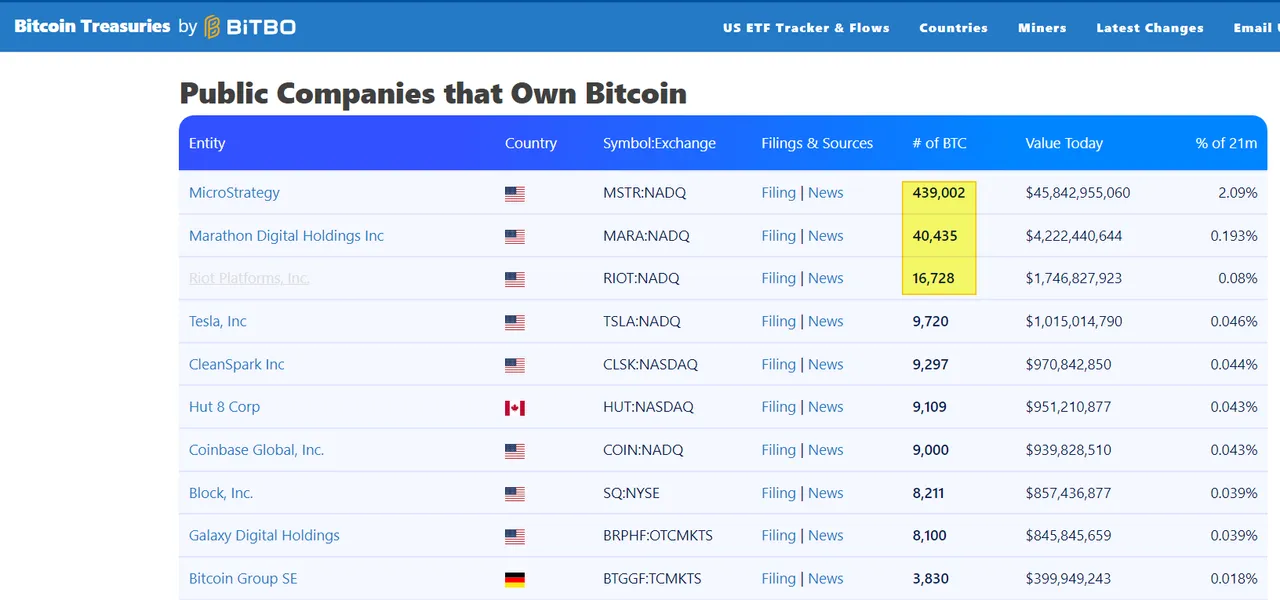Click the BiTBO logo icon in header

point(212,27)
